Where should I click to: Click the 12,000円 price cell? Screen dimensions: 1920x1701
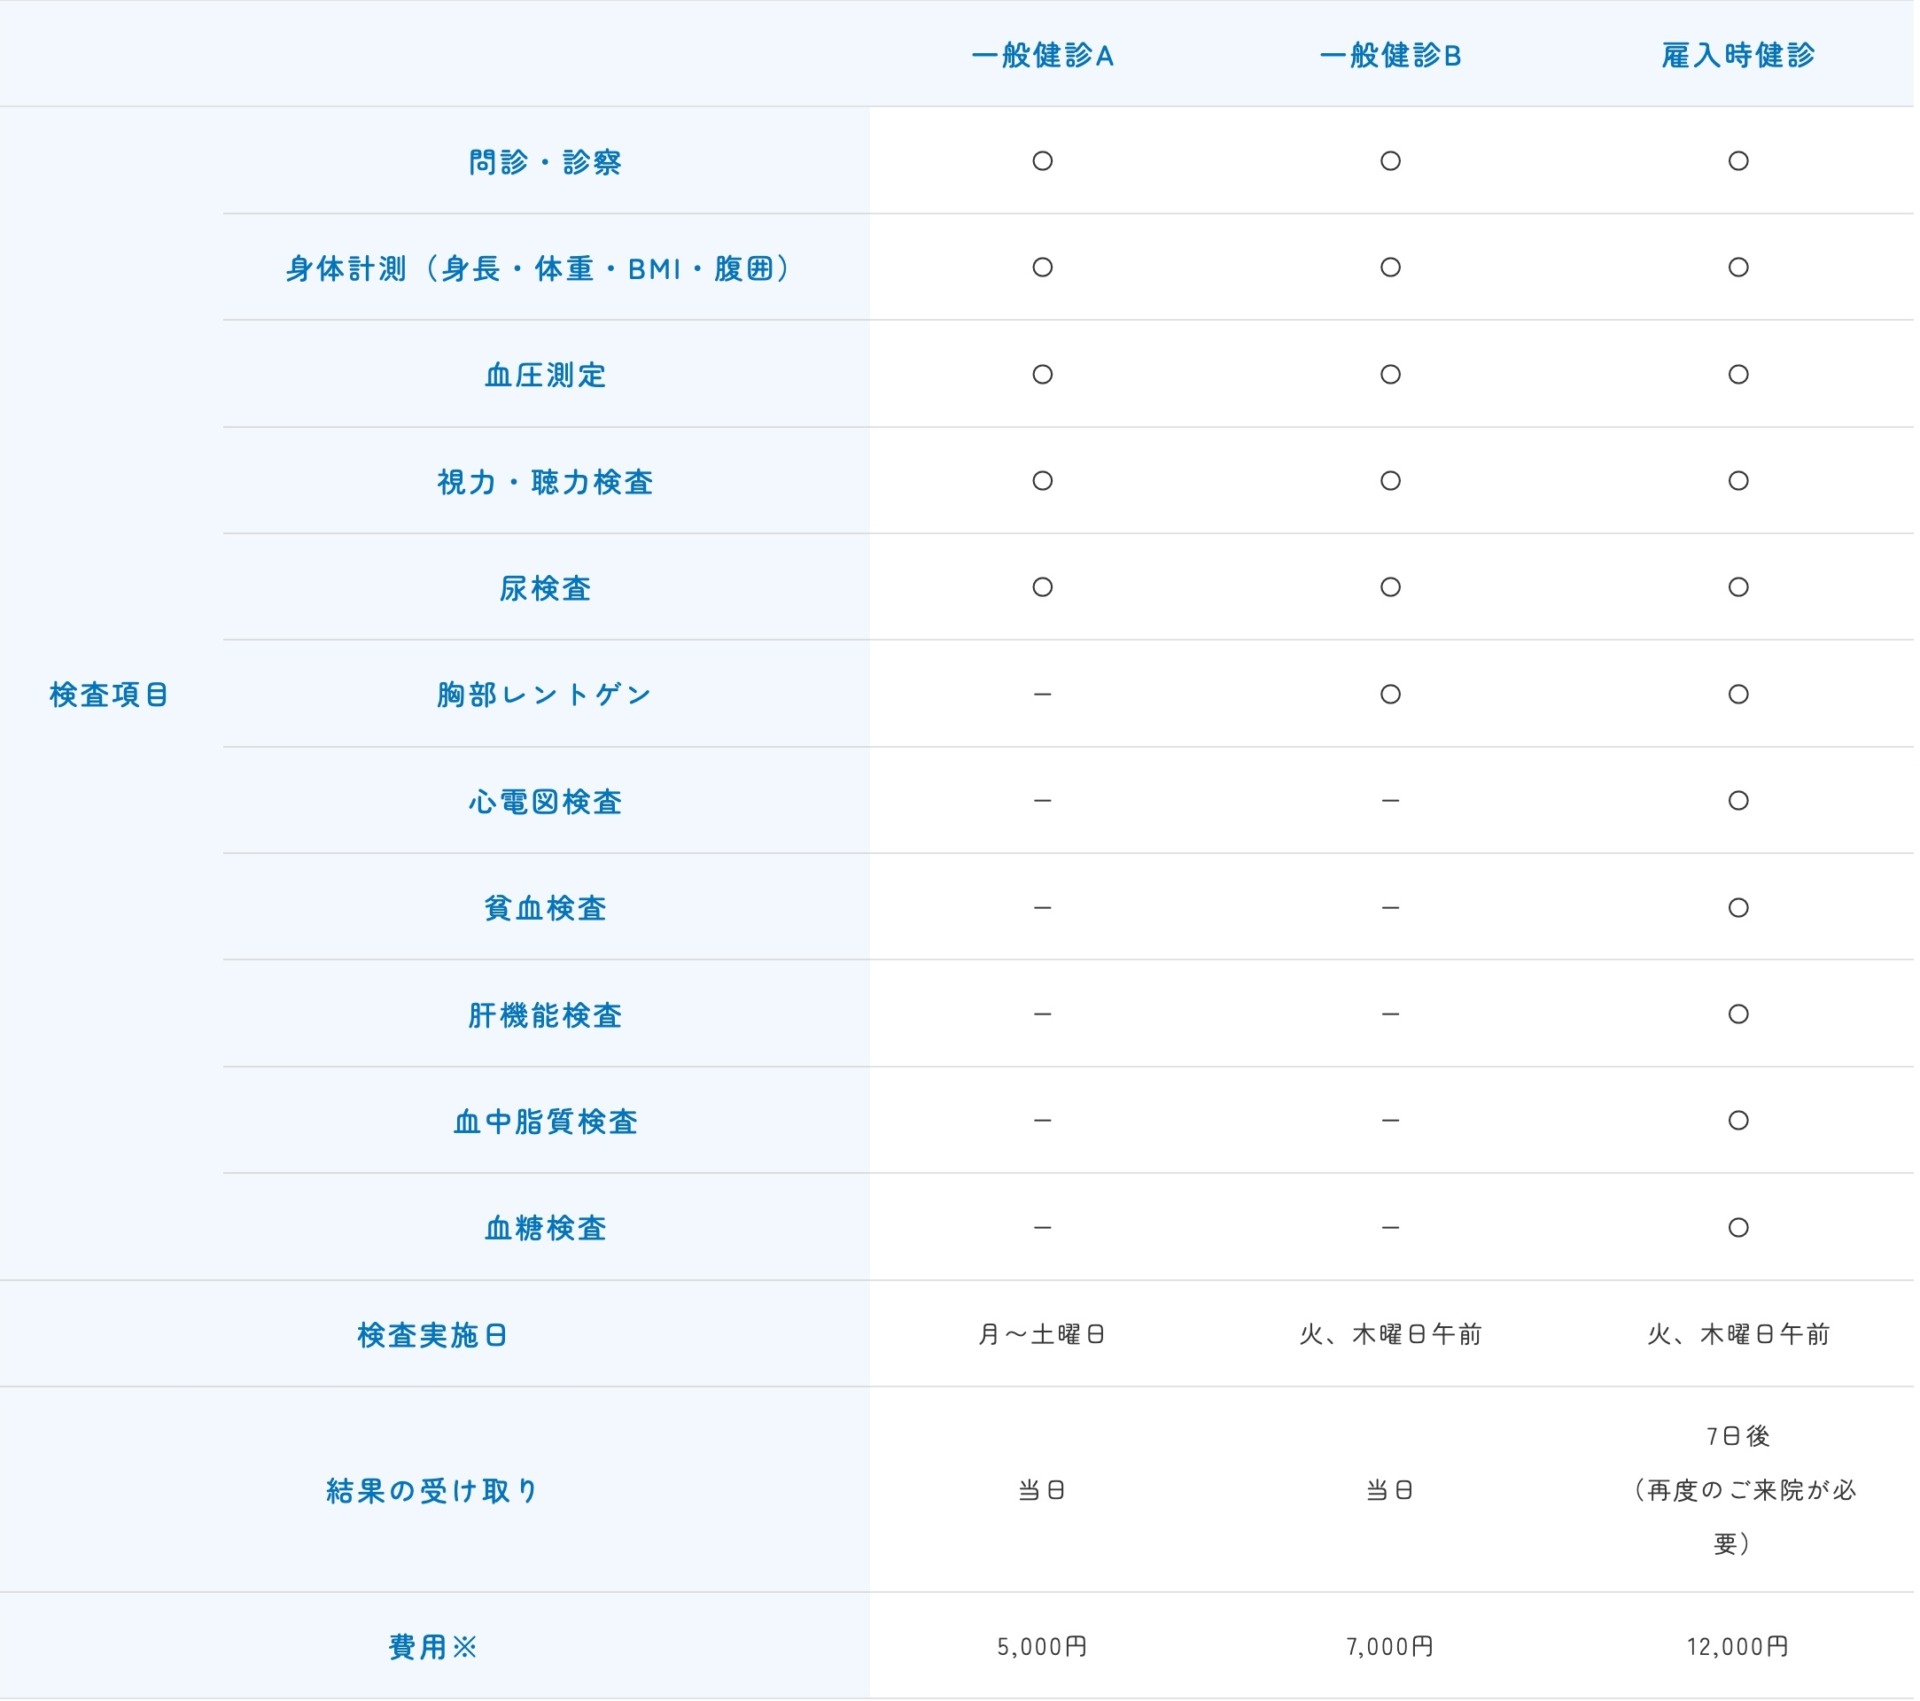click(x=1738, y=1646)
